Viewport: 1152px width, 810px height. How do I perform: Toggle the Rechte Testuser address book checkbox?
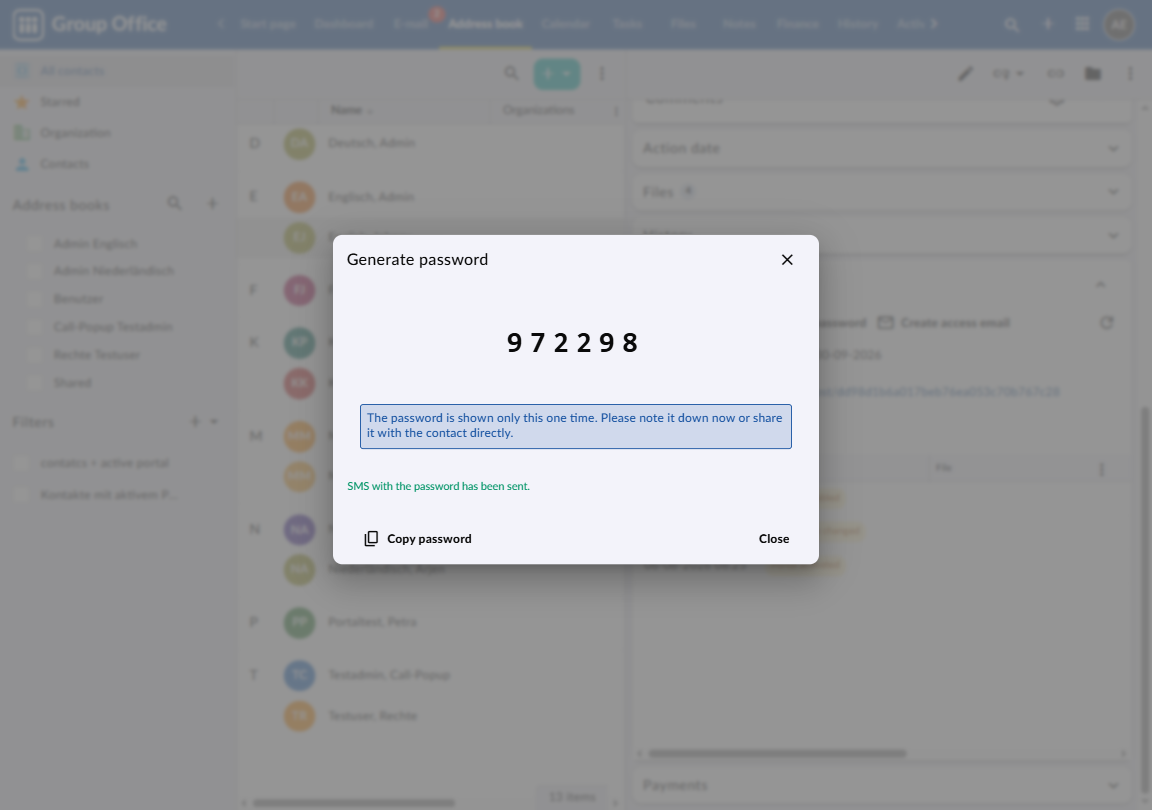35,355
